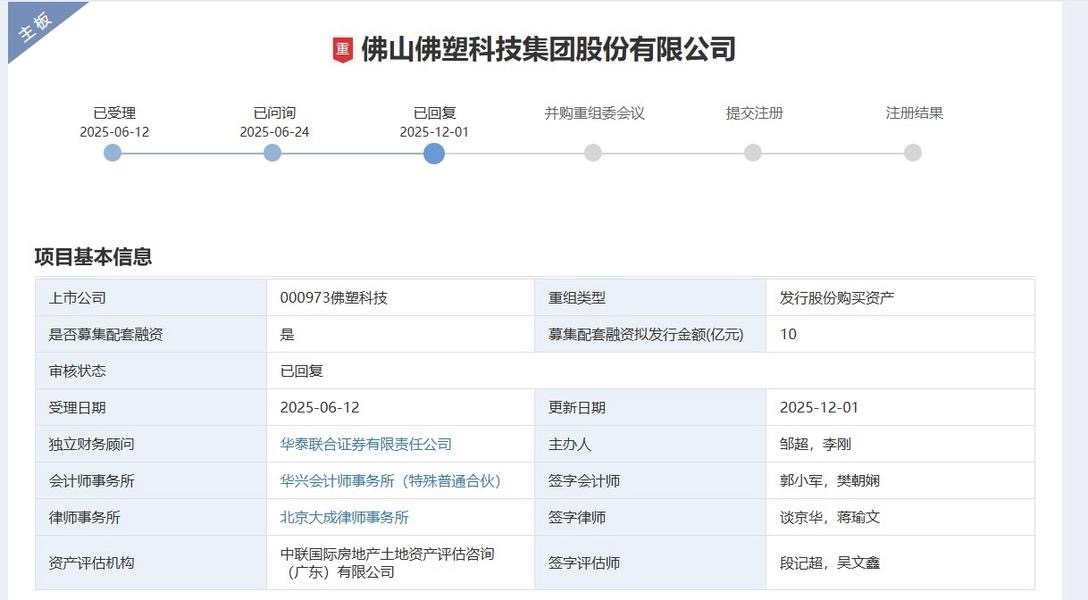Click the 中联国际房地产土地资产评估咨询 cell
The width and height of the screenshot is (1088, 600).
(400, 563)
